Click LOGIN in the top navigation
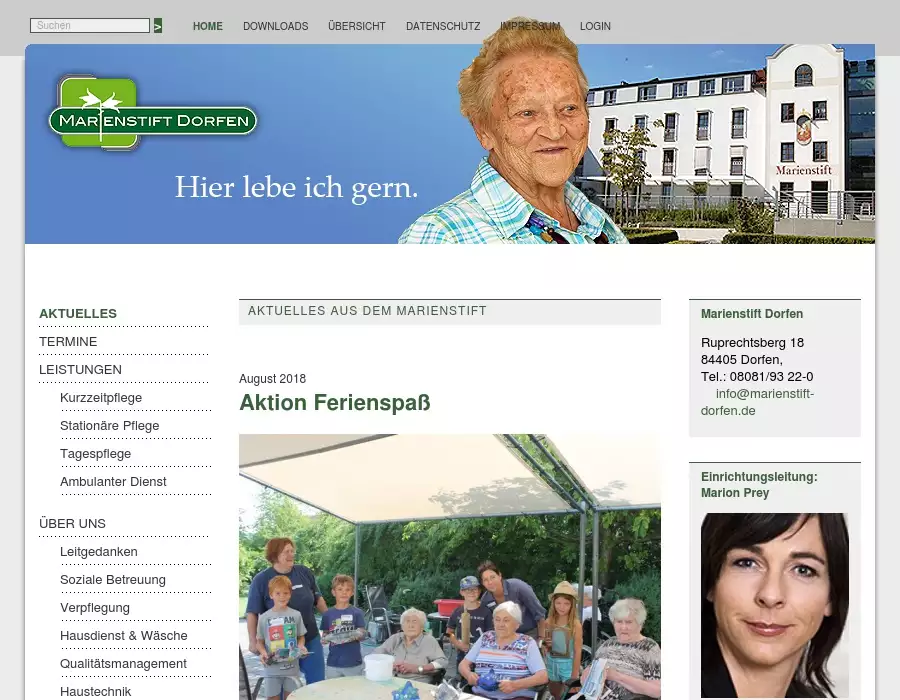Viewport: 900px width, 700px height. pyautogui.click(x=595, y=26)
